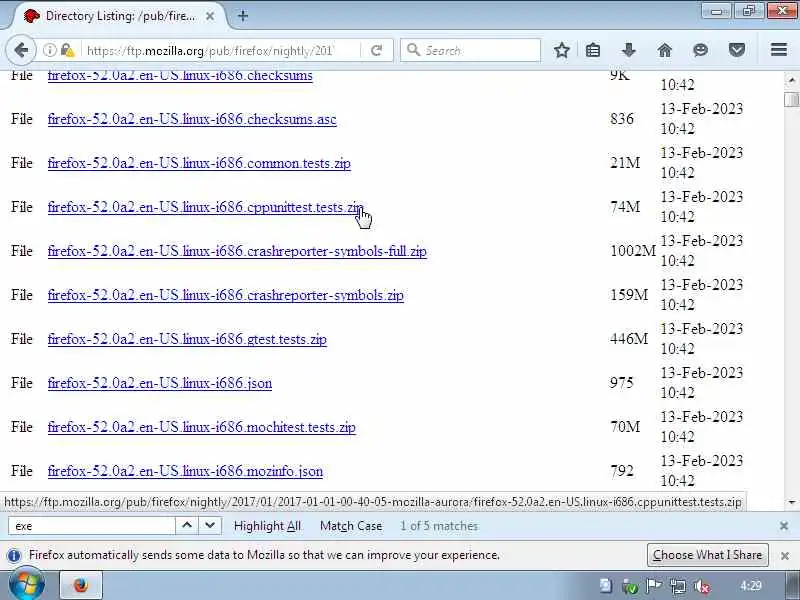Select the Directory Listing tab
Screen dimensions: 800x600
[x=118, y=16]
